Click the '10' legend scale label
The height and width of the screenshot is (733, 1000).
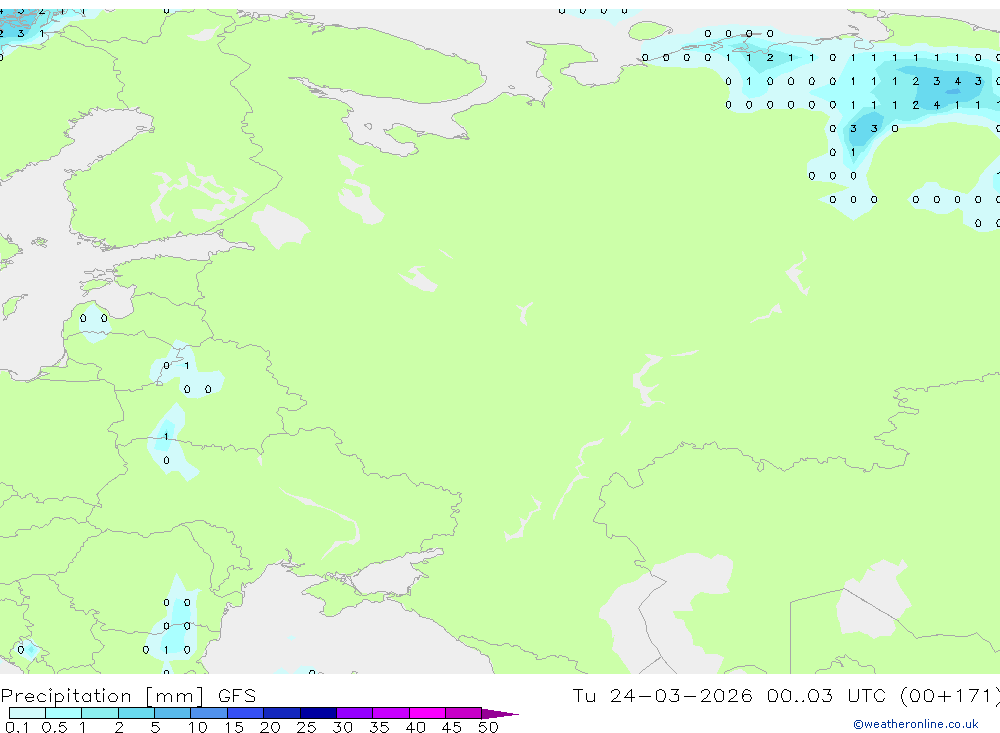coord(197,727)
